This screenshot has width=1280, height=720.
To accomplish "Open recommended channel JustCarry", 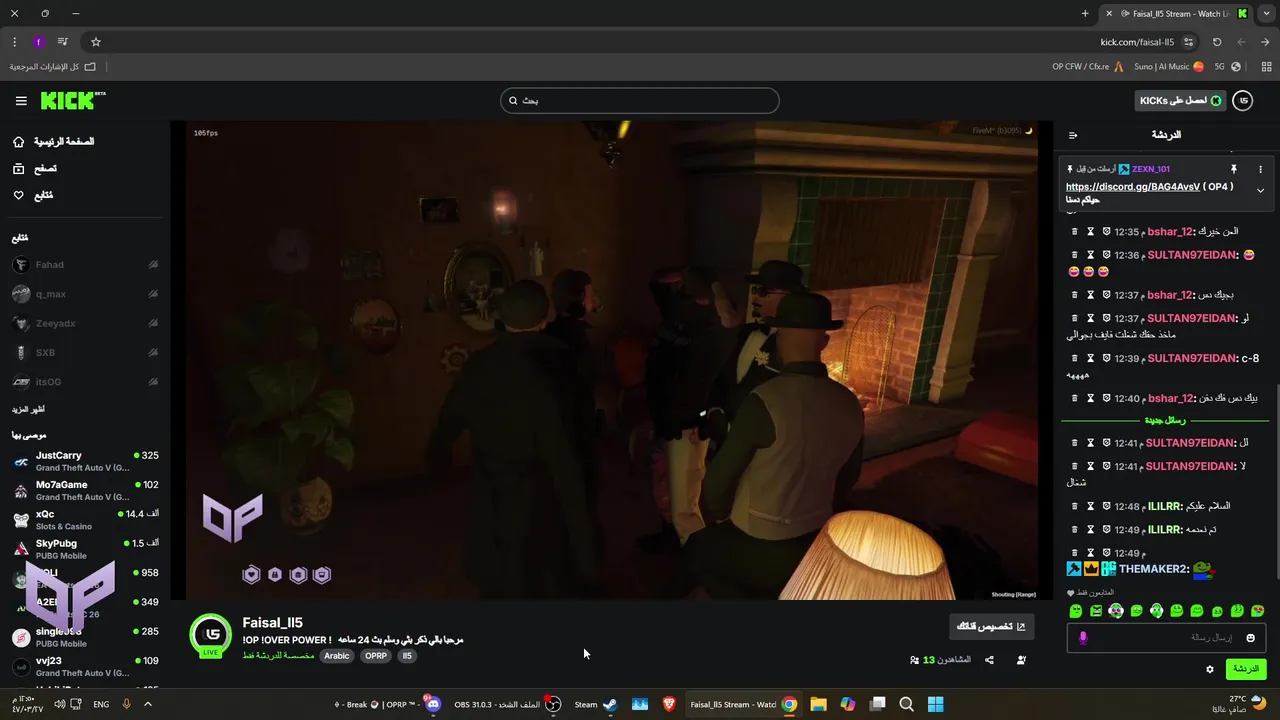I will click(85, 461).
